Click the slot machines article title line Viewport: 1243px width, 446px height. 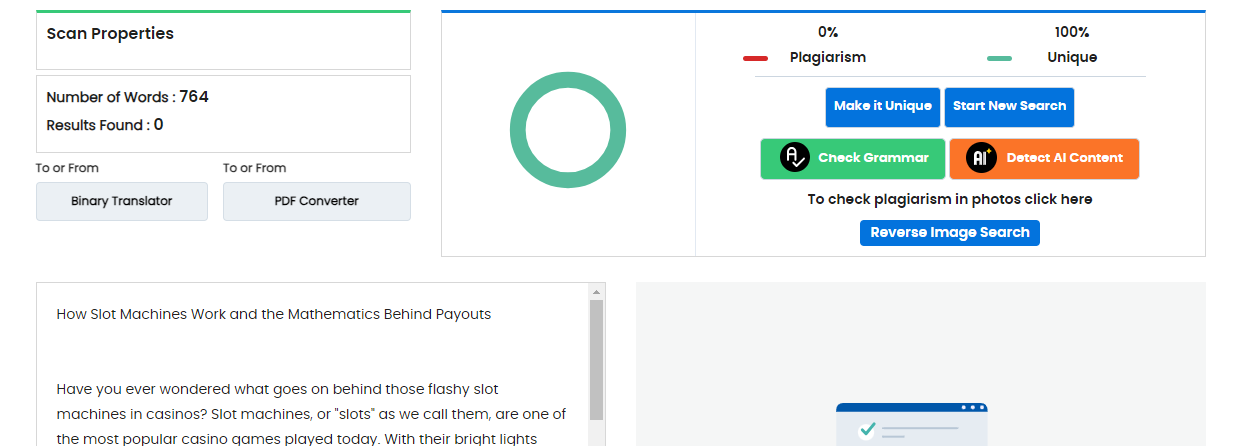pyautogui.click(x=274, y=314)
